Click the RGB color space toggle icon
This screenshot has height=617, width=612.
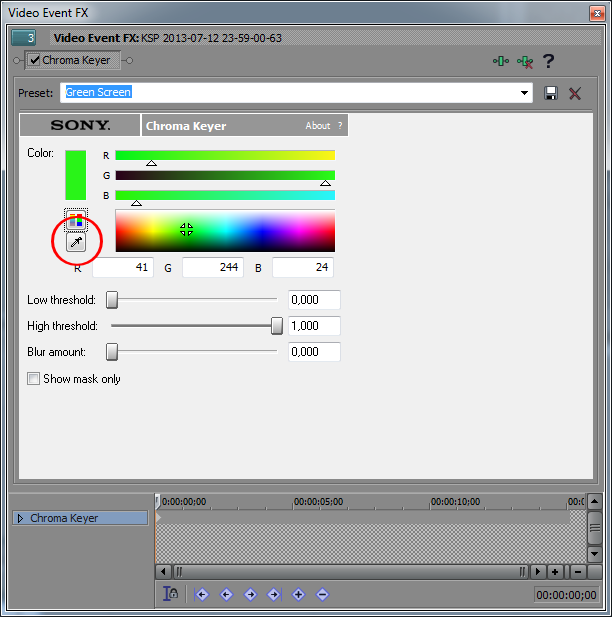pos(76,220)
